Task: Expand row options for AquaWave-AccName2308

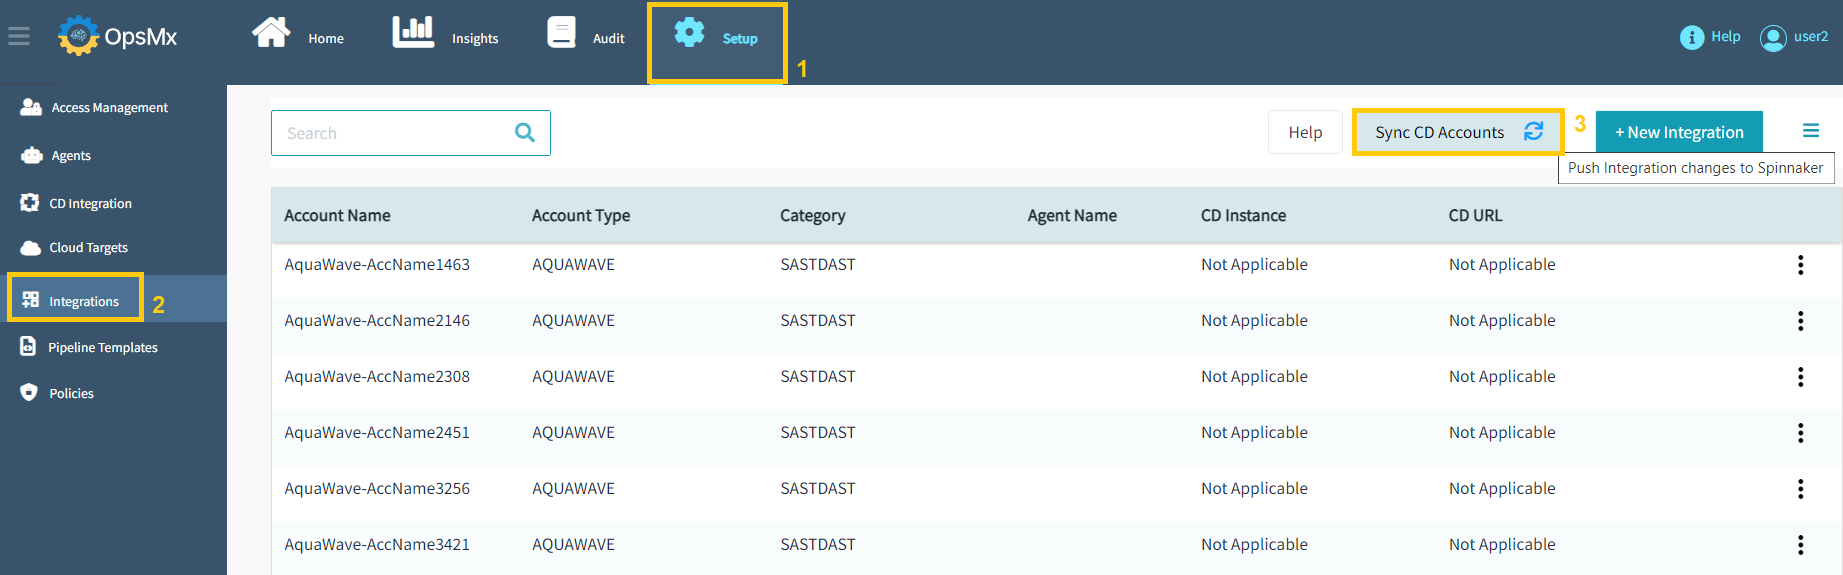Action: tap(1800, 377)
